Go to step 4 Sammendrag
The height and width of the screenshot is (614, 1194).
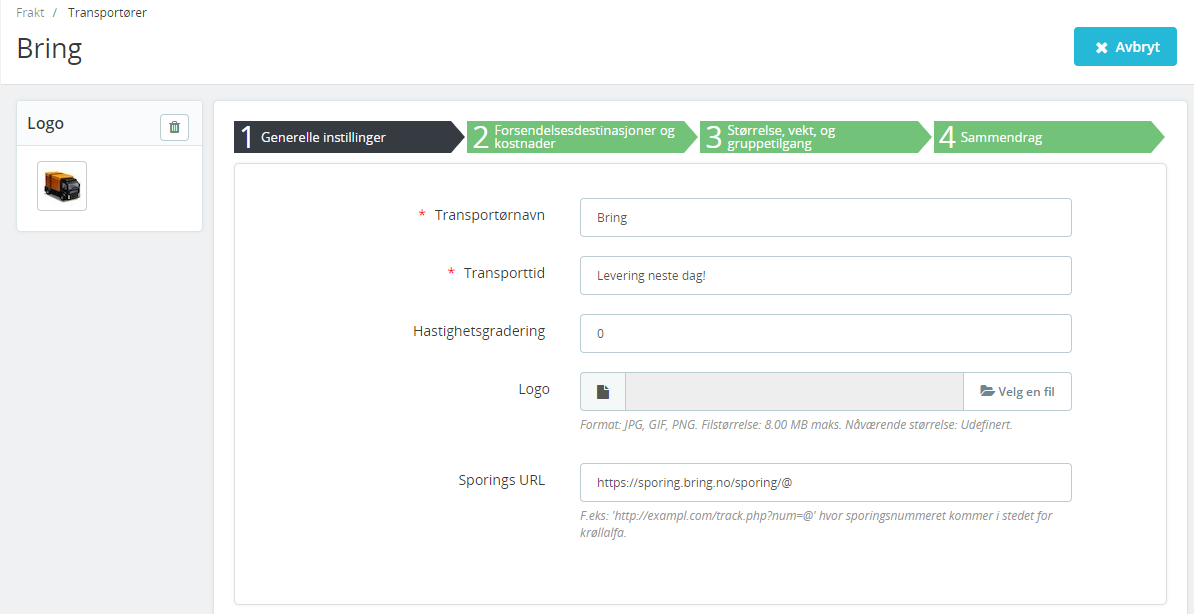click(x=1049, y=137)
